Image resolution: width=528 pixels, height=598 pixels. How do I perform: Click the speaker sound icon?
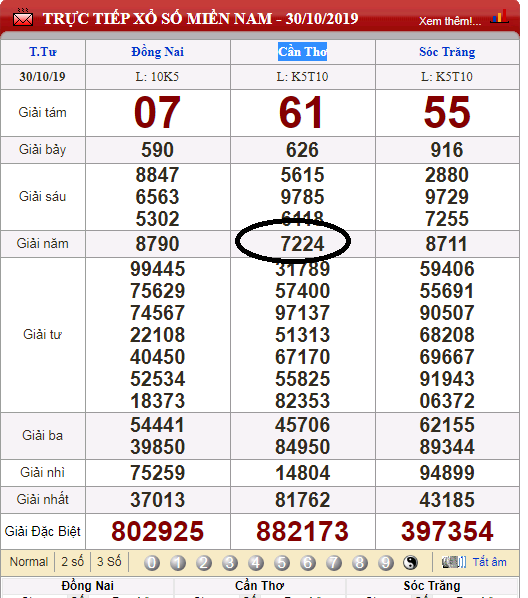[454, 562]
